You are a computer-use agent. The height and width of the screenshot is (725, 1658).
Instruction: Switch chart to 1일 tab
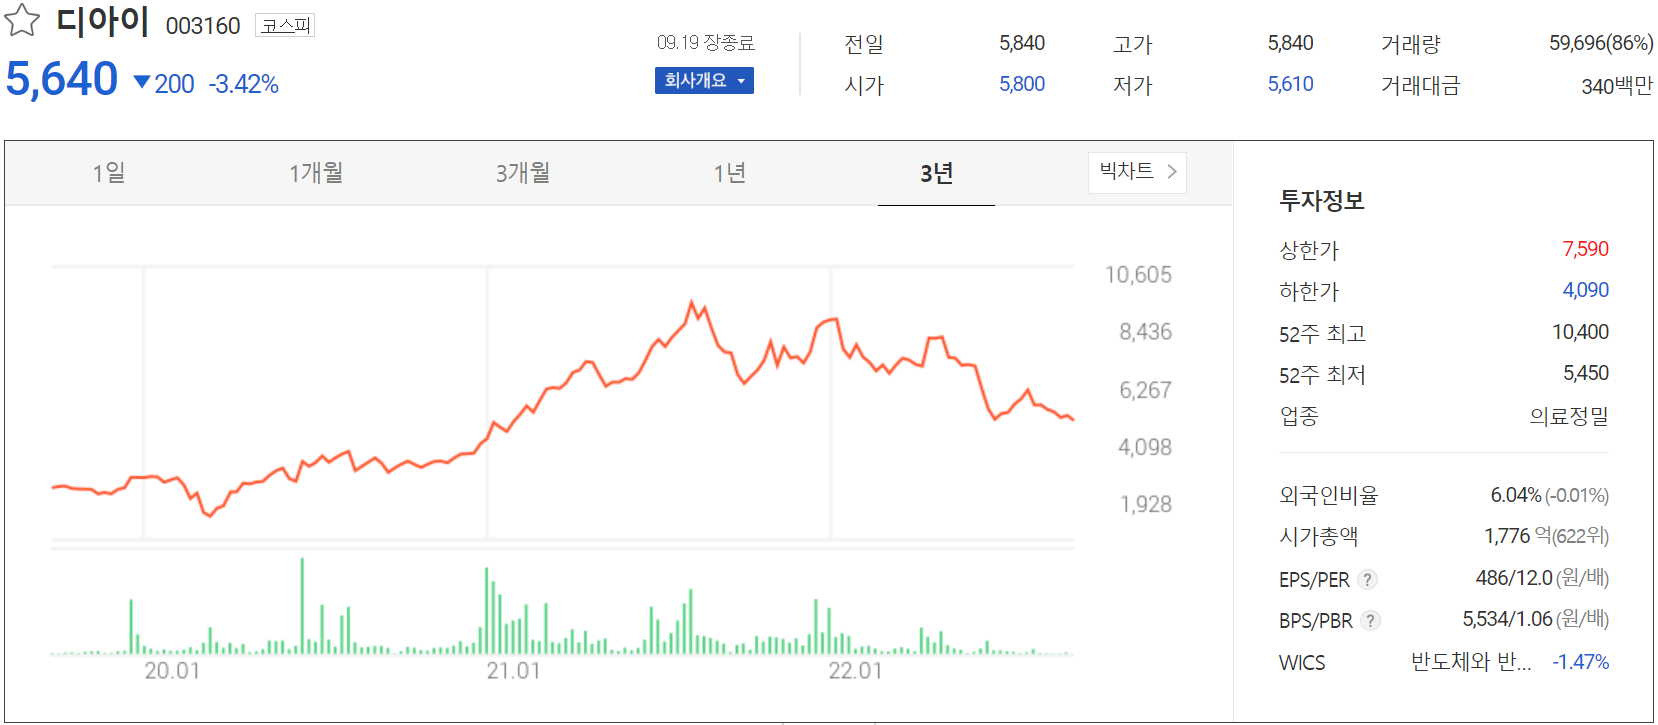point(109,173)
